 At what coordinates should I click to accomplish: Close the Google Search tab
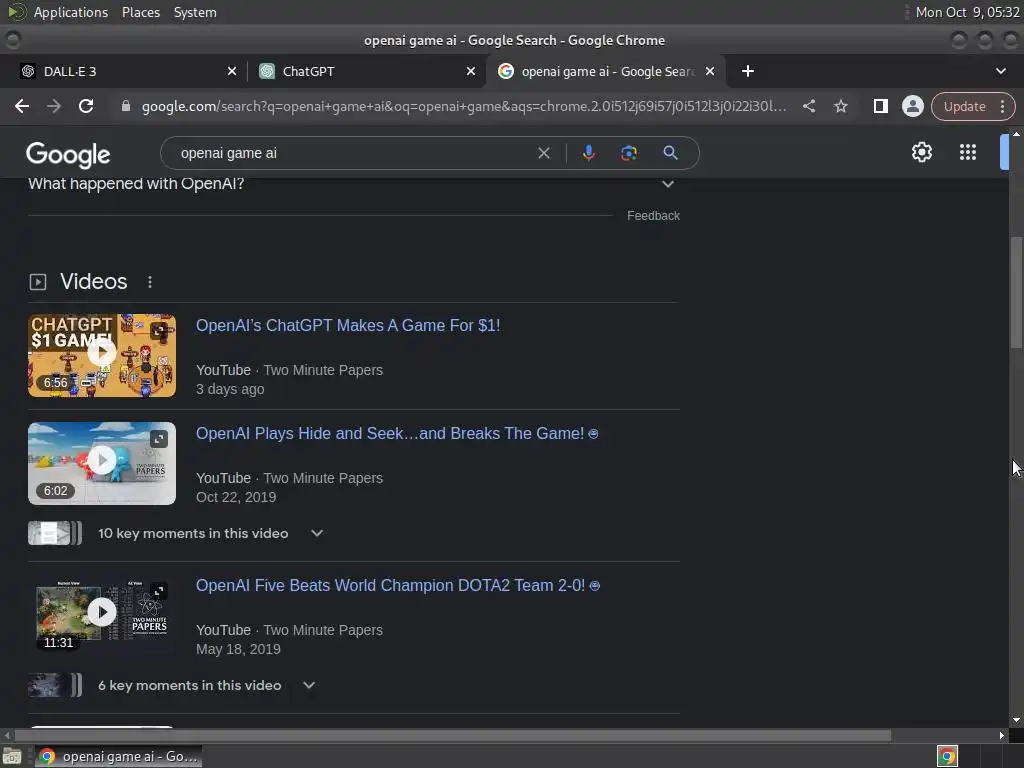point(710,71)
